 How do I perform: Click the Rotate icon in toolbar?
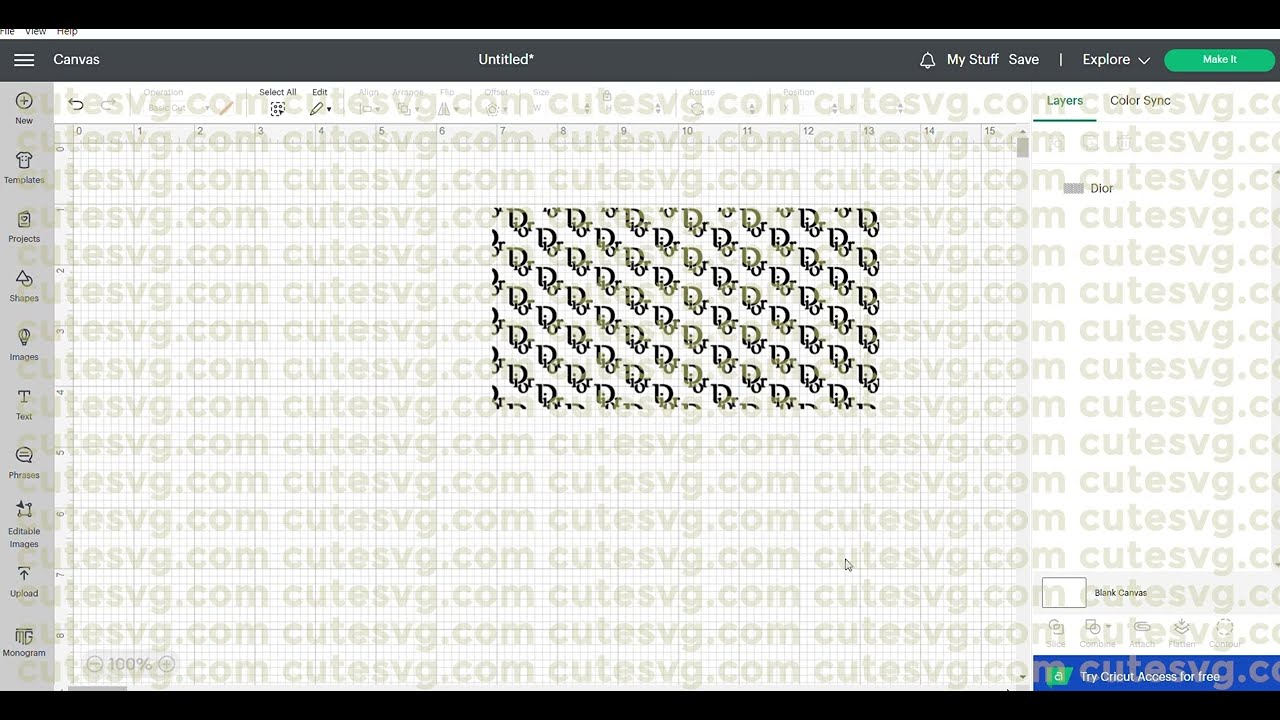[697, 109]
